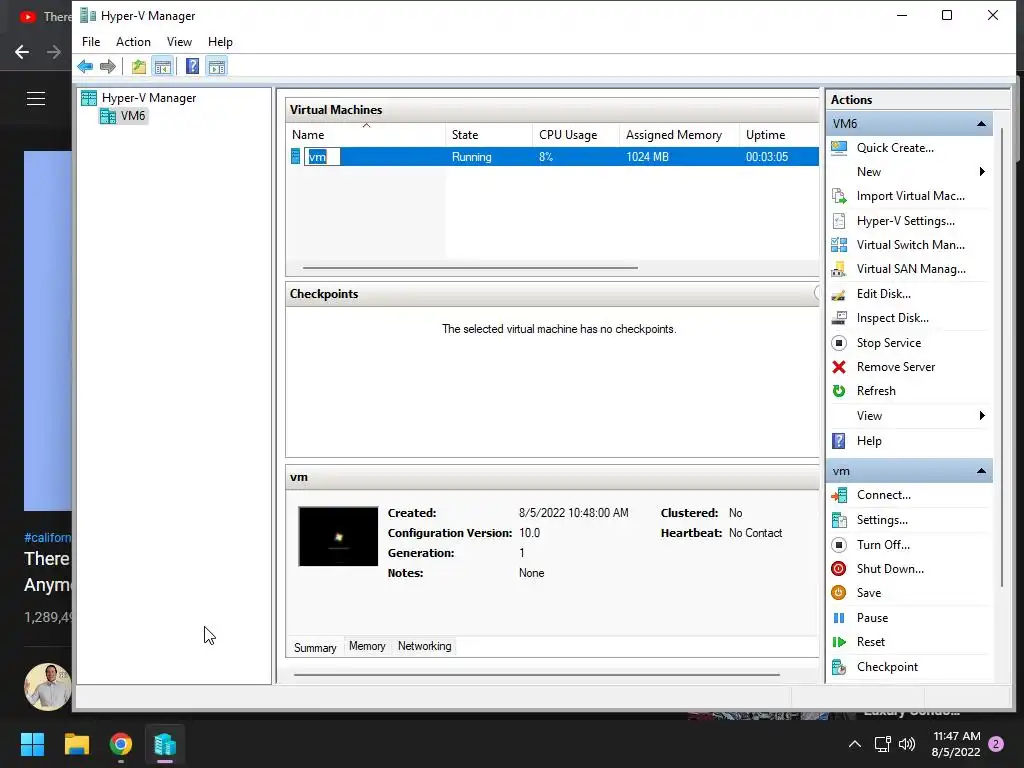This screenshot has width=1024, height=768.
Task: Click the Import Virtual Machine icon
Action: pyautogui.click(x=839, y=196)
